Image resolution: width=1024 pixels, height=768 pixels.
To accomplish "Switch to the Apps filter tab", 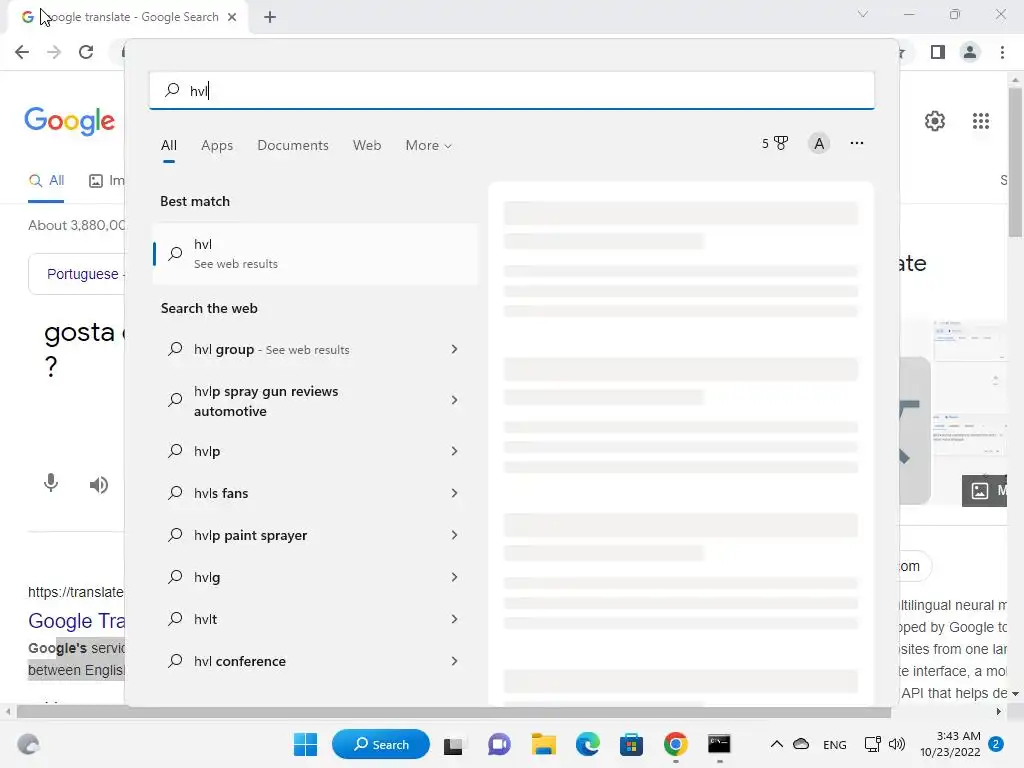I will [x=217, y=145].
